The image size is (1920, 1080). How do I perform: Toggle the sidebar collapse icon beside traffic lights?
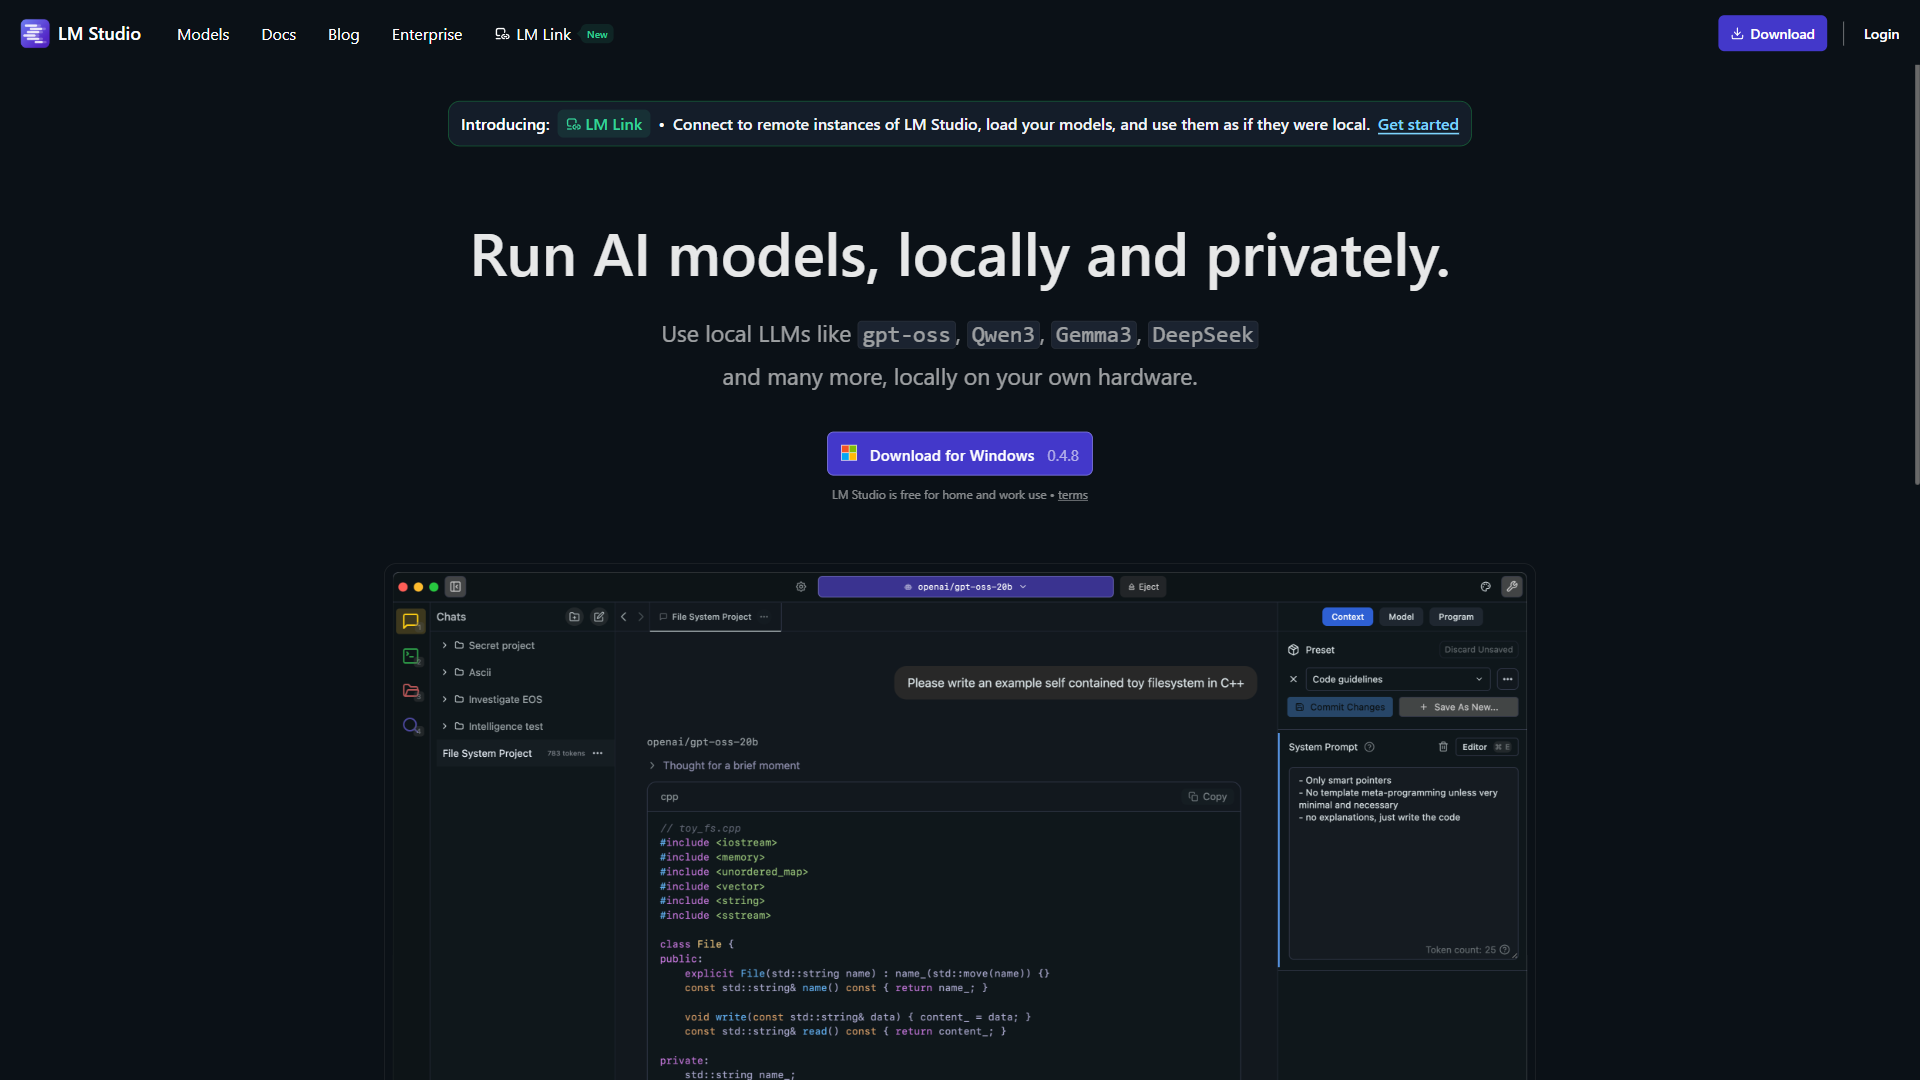click(x=455, y=587)
